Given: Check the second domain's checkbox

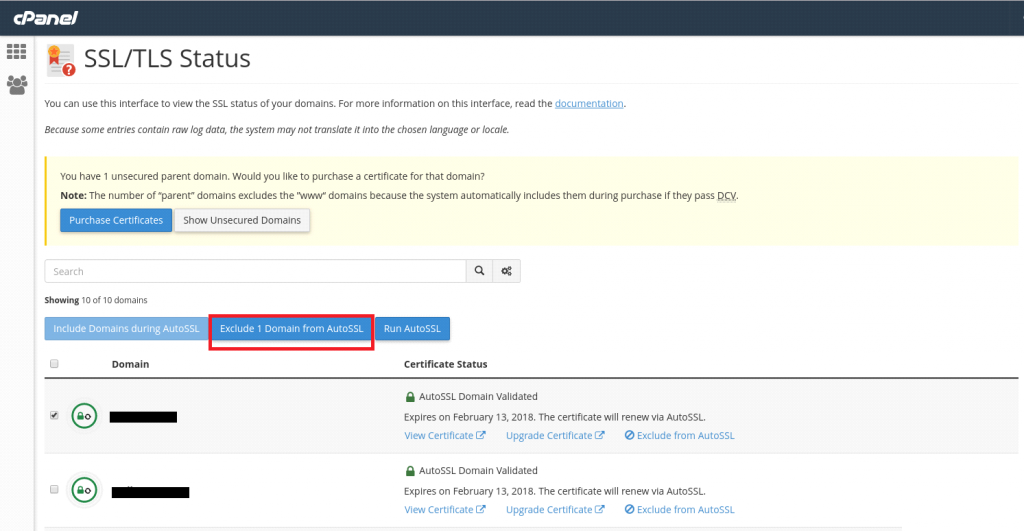Looking at the screenshot, I should coord(54,490).
